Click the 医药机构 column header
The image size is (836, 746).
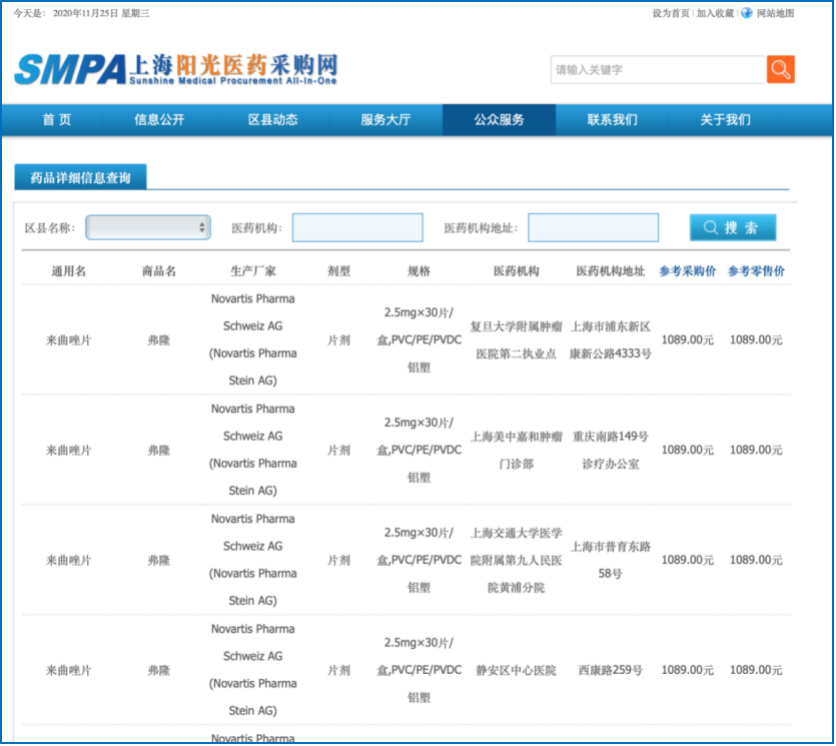tap(516, 271)
